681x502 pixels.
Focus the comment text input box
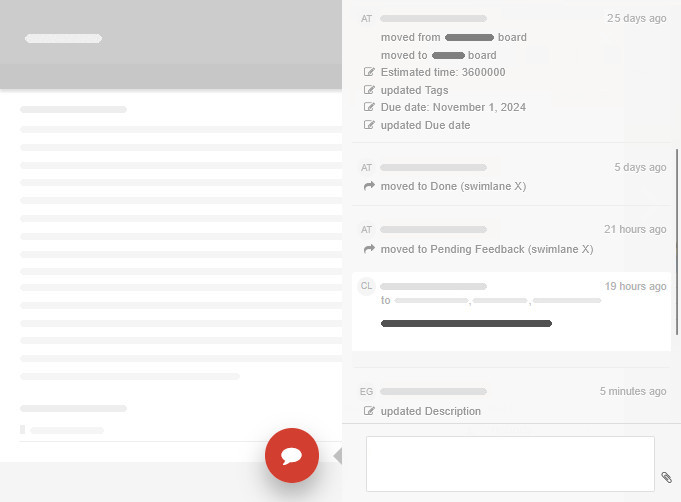[510, 463]
